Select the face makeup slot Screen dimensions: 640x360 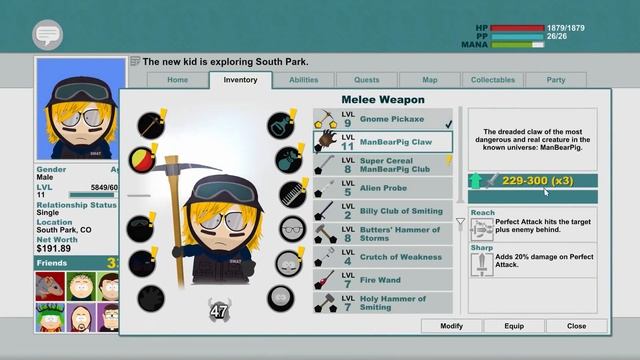[289, 264]
